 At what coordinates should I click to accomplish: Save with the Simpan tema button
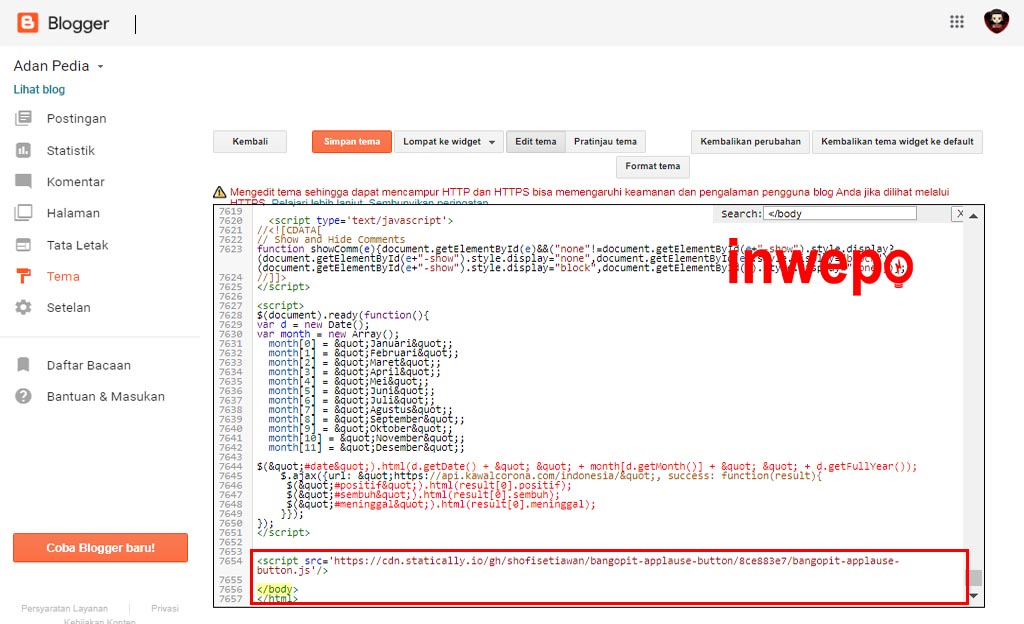pyautogui.click(x=351, y=142)
